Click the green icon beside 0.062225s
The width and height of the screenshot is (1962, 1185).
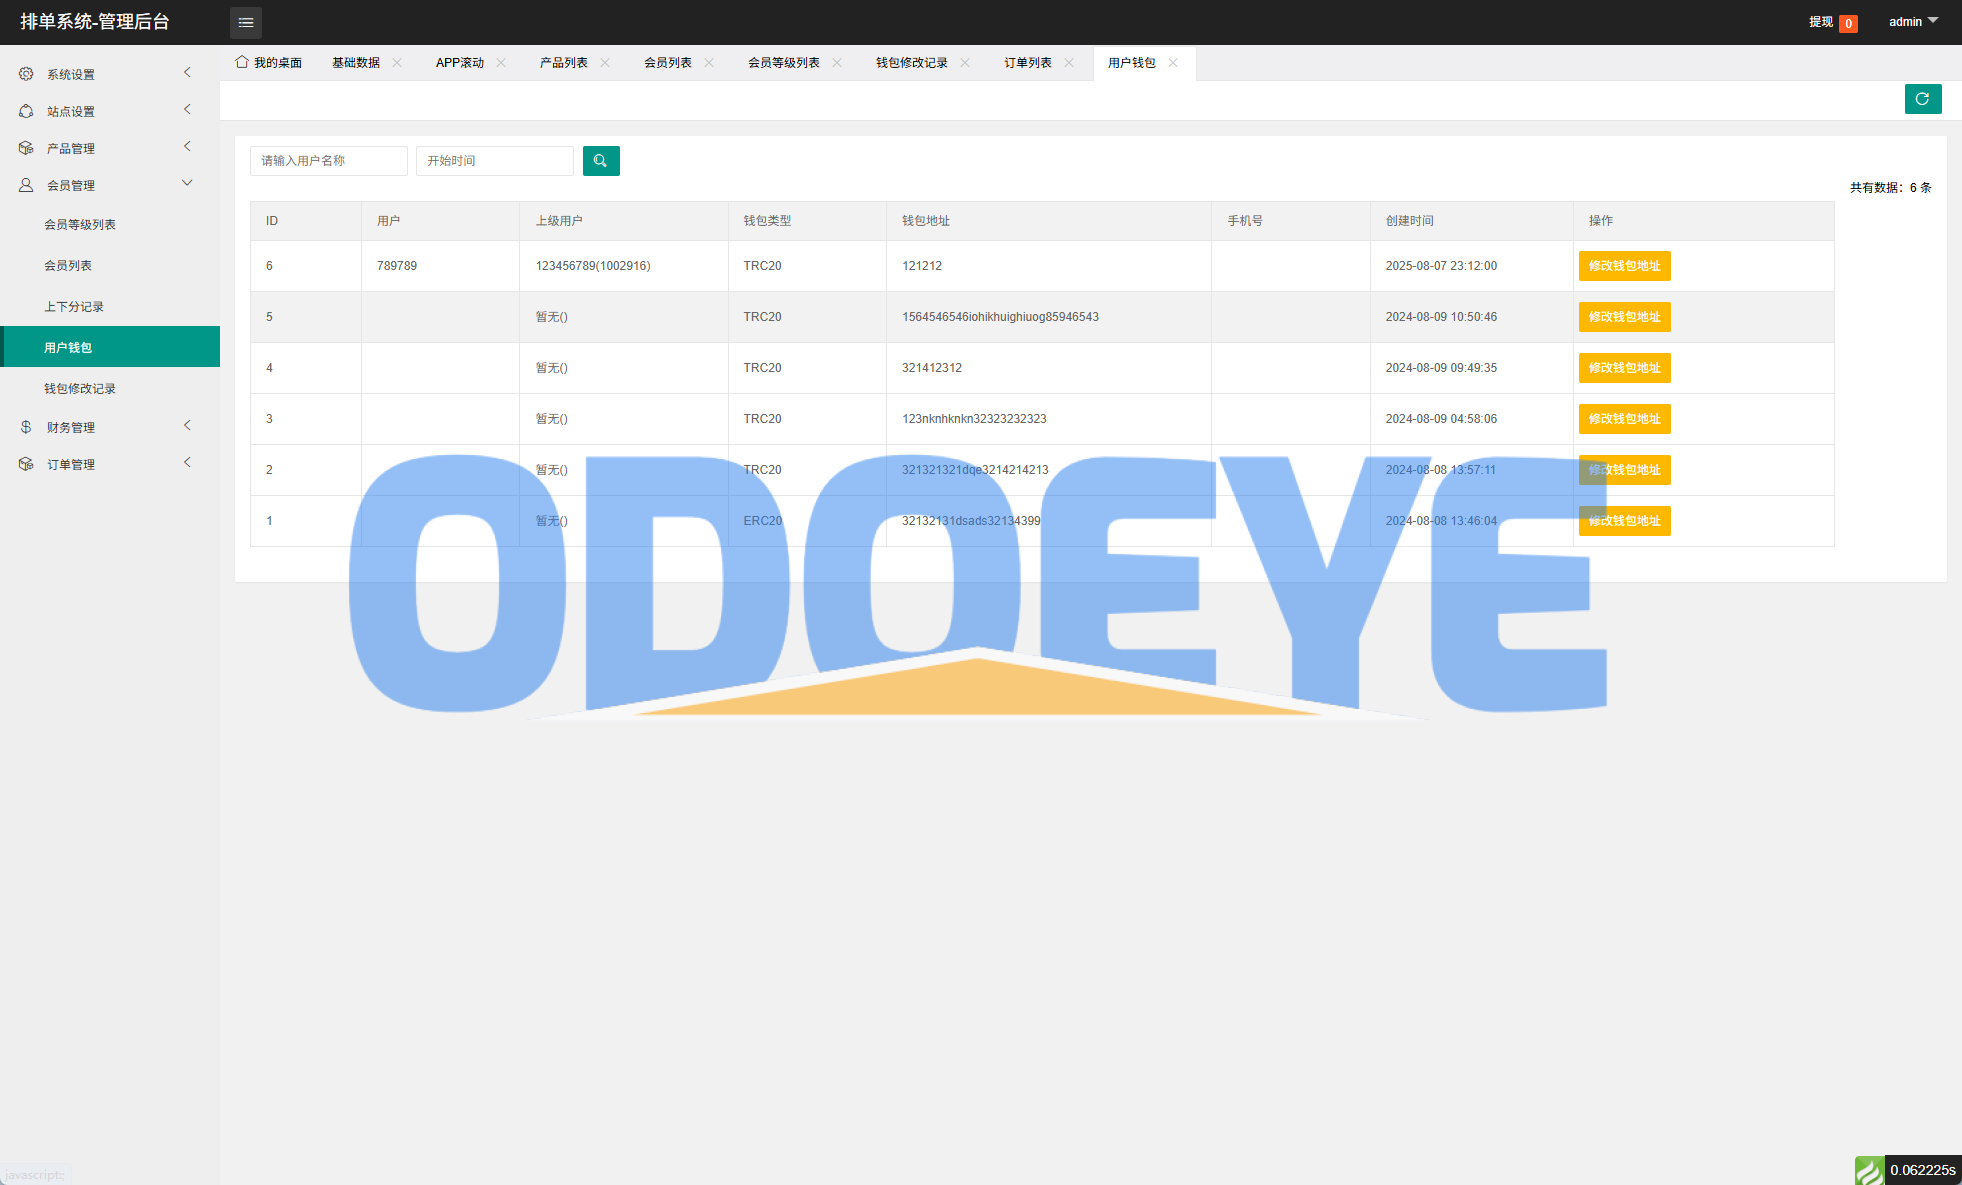[x=1869, y=1170]
